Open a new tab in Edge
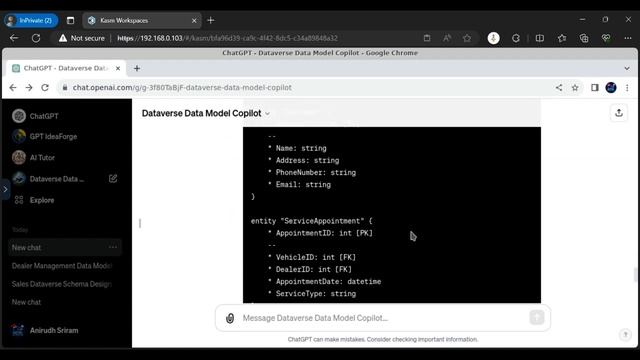The height and width of the screenshot is (360, 640). point(211,20)
